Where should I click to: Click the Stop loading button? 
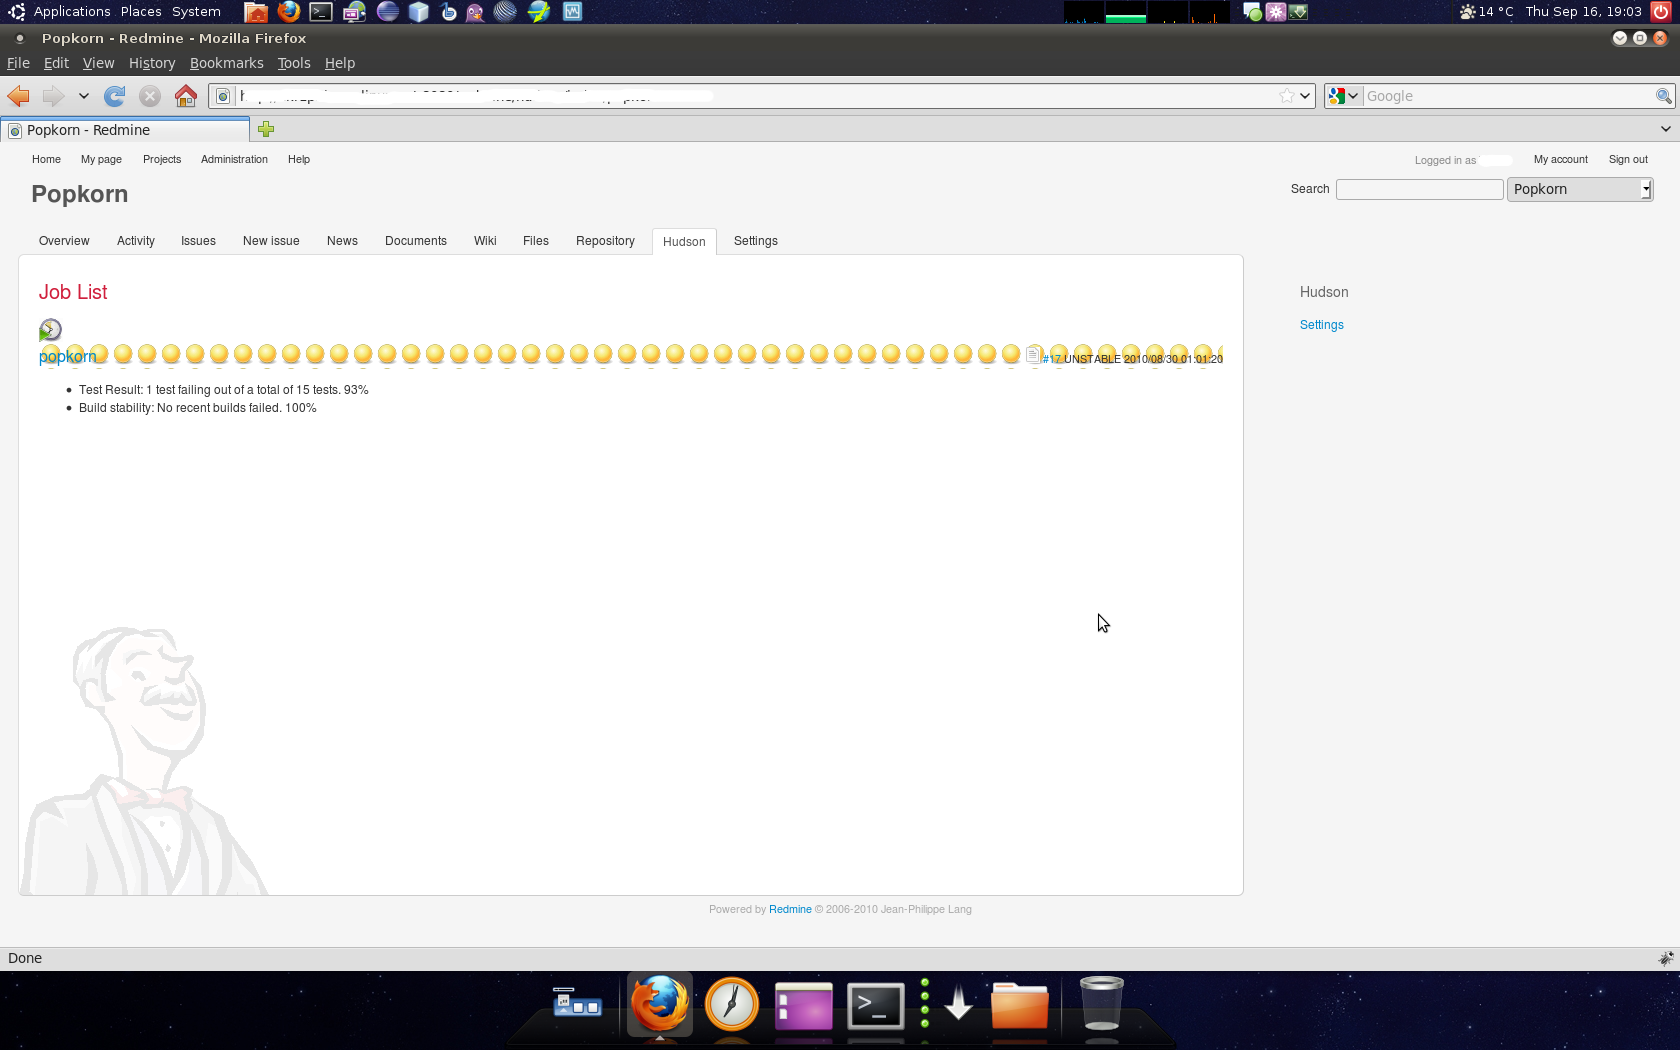coord(150,96)
